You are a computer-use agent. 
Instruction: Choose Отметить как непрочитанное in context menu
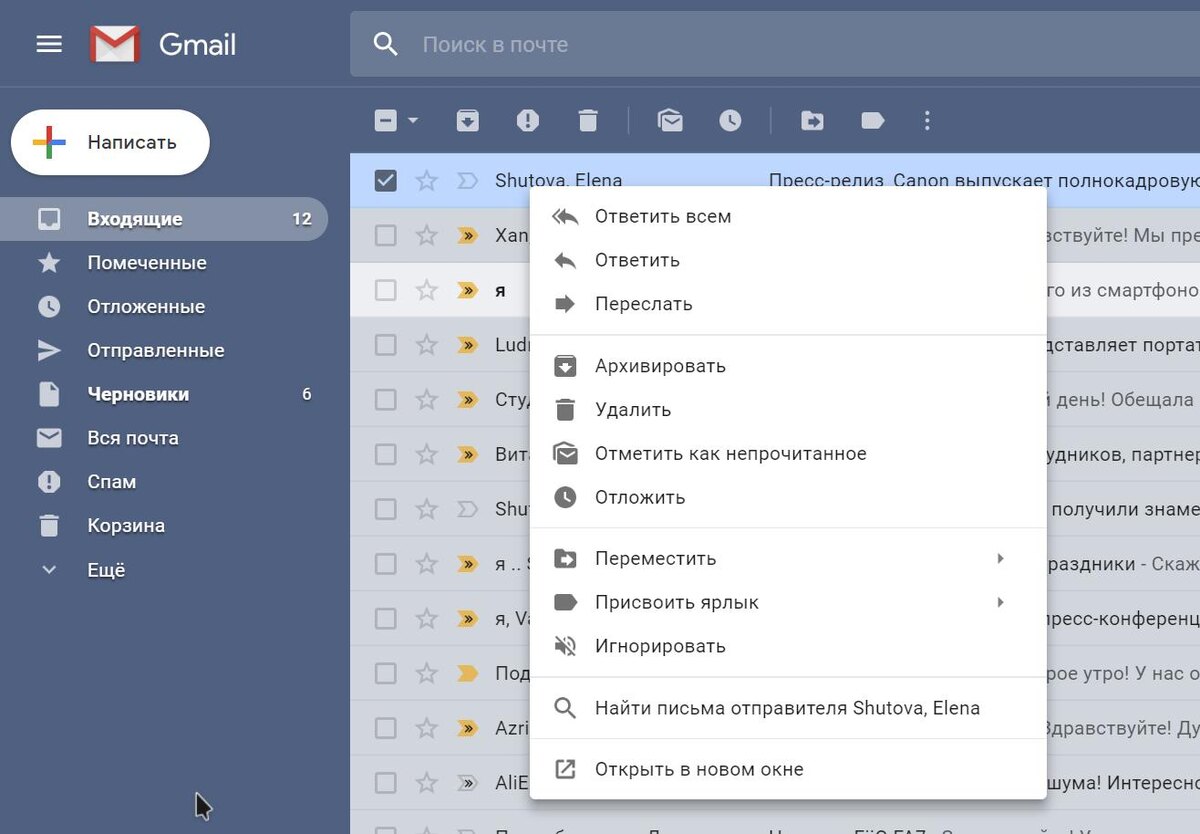788,454
